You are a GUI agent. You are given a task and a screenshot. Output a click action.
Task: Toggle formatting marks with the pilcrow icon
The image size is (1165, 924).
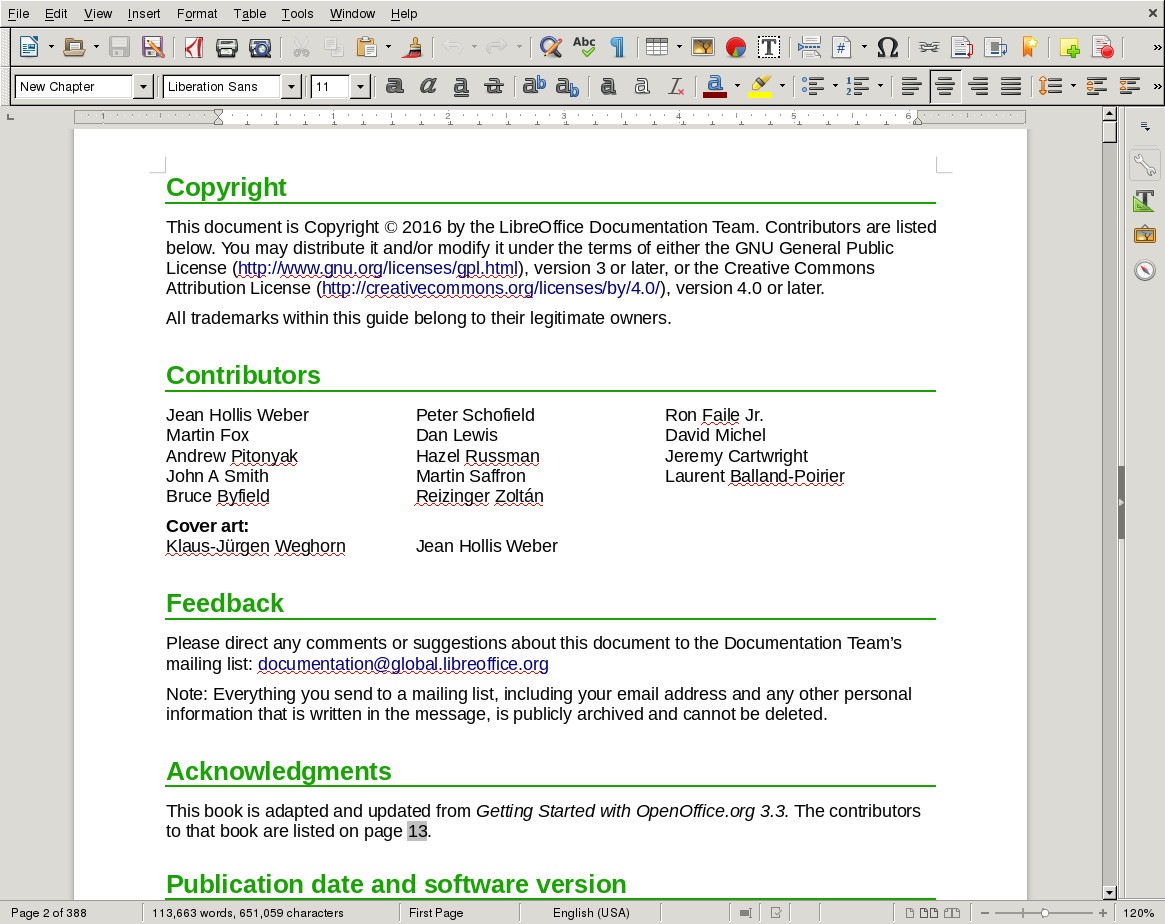pyautogui.click(x=617, y=47)
